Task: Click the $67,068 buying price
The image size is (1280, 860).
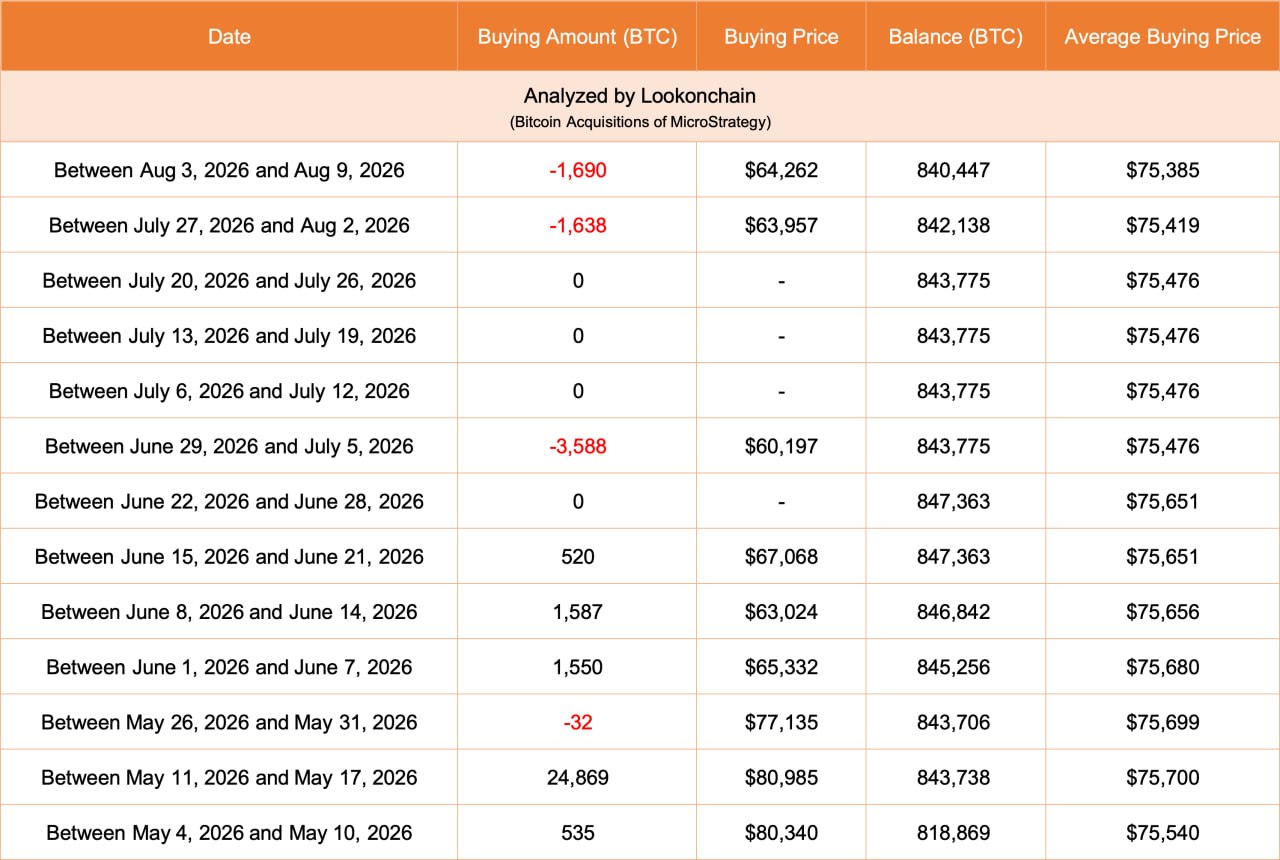Action: tap(781, 556)
